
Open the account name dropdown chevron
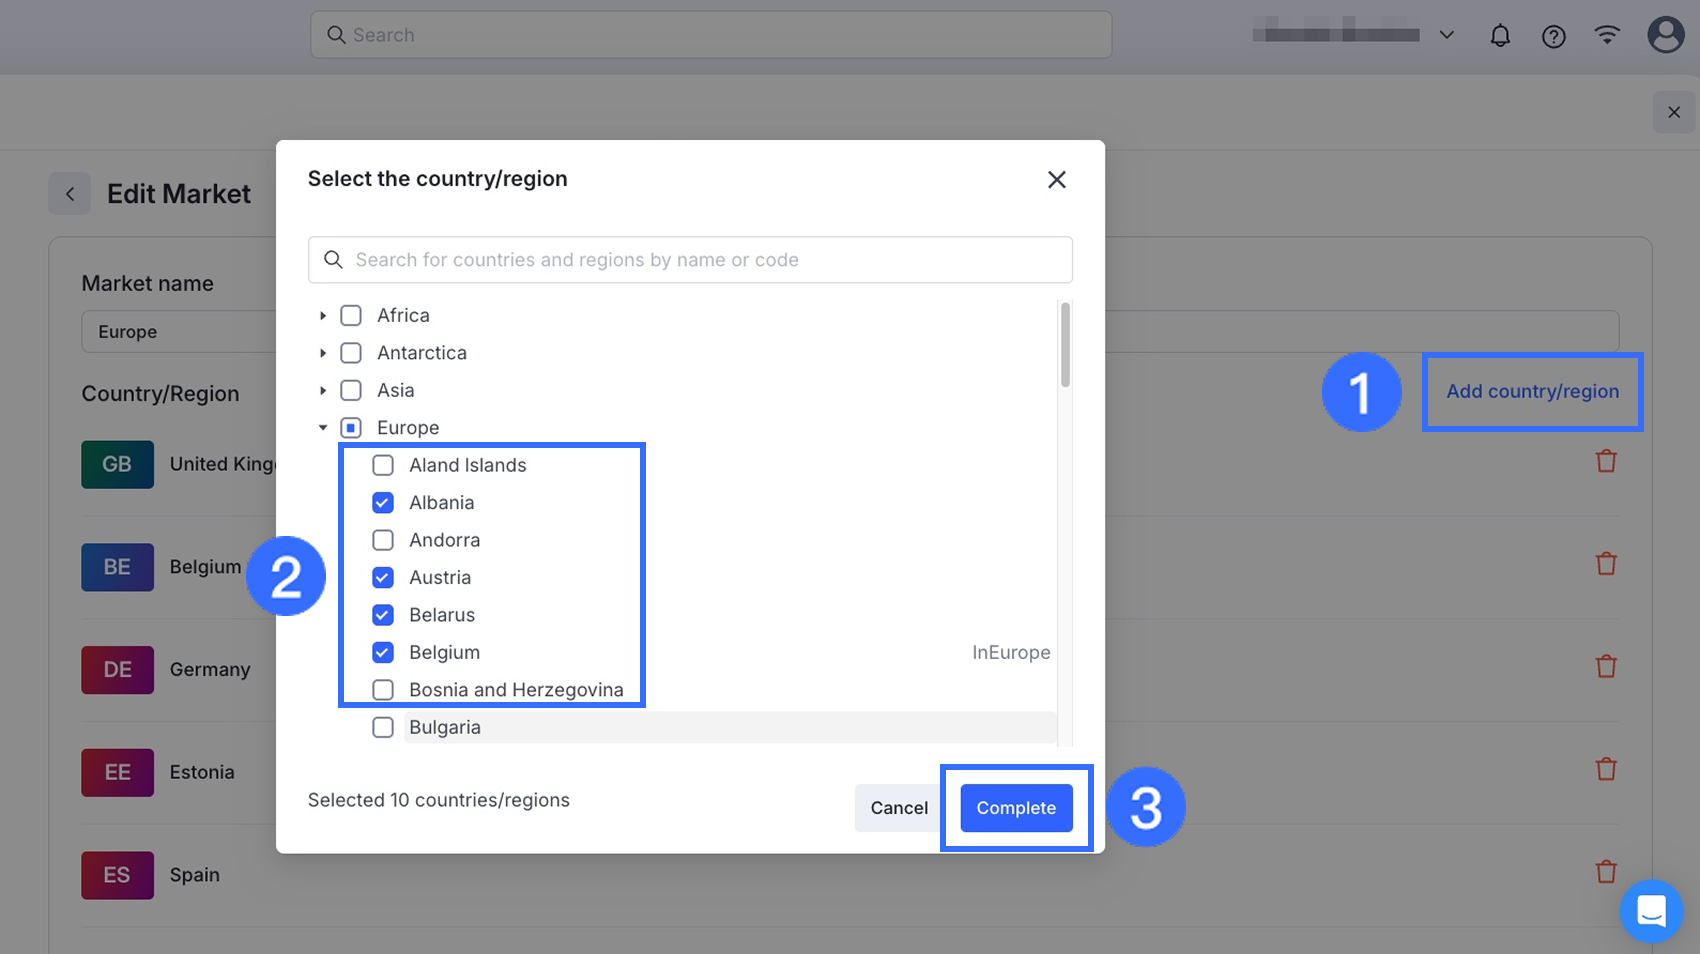point(1446,35)
